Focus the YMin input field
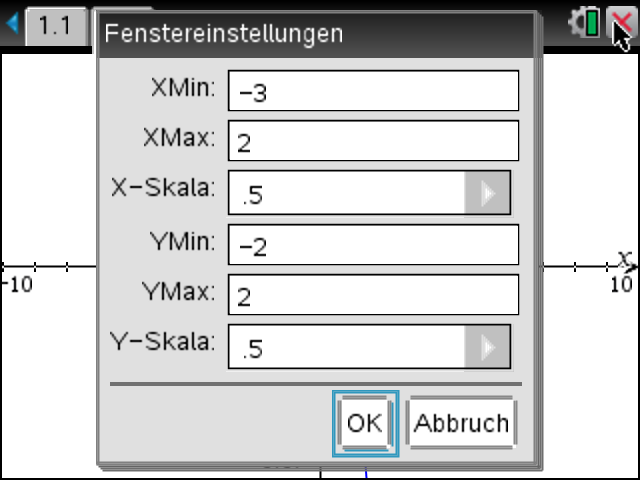Viewport: 640px width, 480px height. pyautogui.click(x=373, y=245)
